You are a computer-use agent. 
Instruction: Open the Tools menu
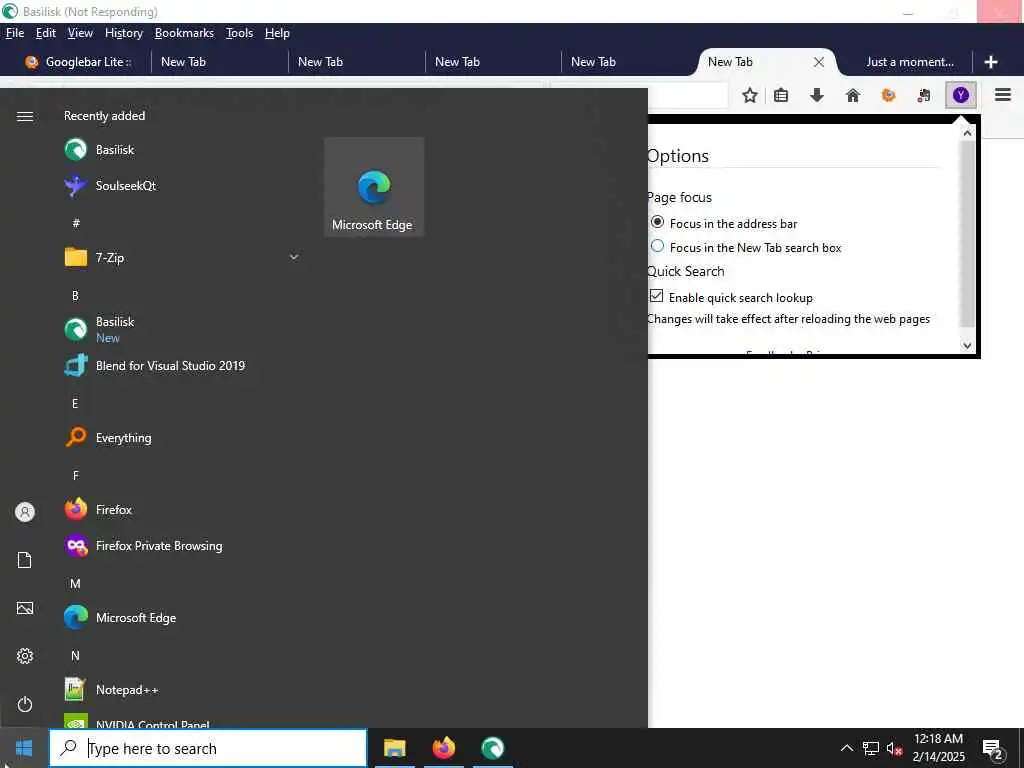pos(240,33)
